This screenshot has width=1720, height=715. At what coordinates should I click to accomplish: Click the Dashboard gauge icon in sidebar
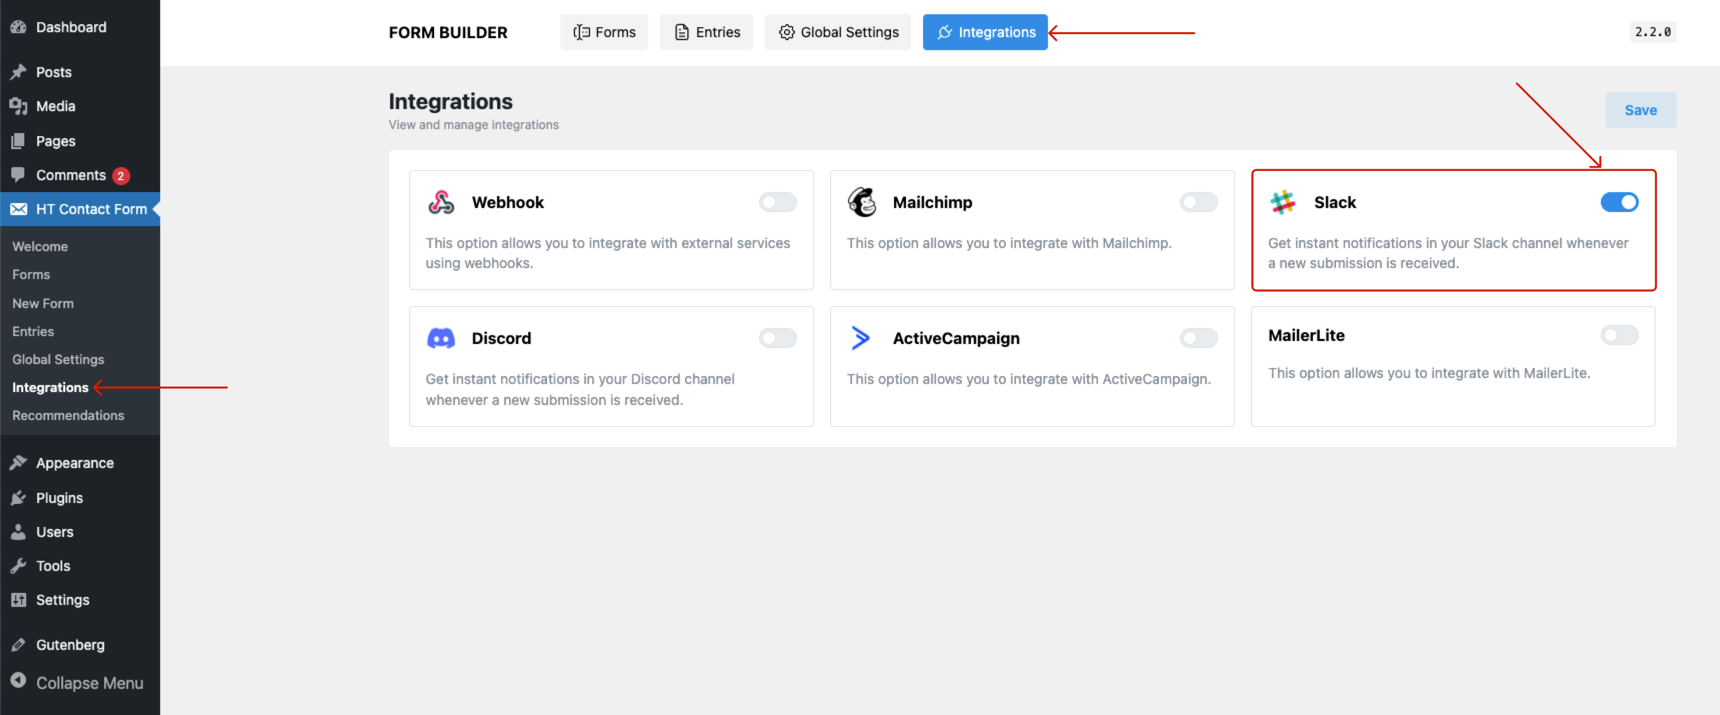(18, 27)
